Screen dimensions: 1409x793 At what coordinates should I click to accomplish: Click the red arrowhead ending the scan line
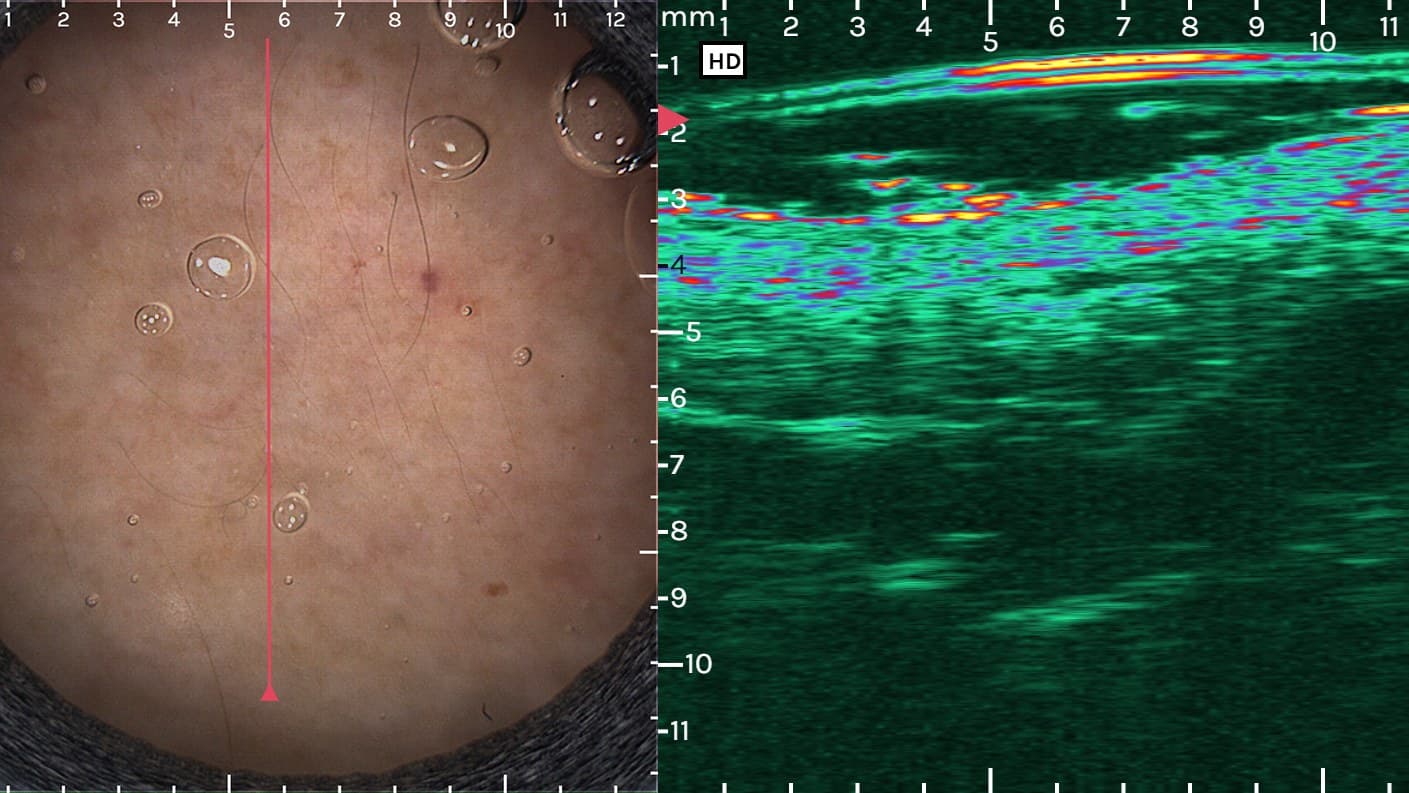point(269,692)
